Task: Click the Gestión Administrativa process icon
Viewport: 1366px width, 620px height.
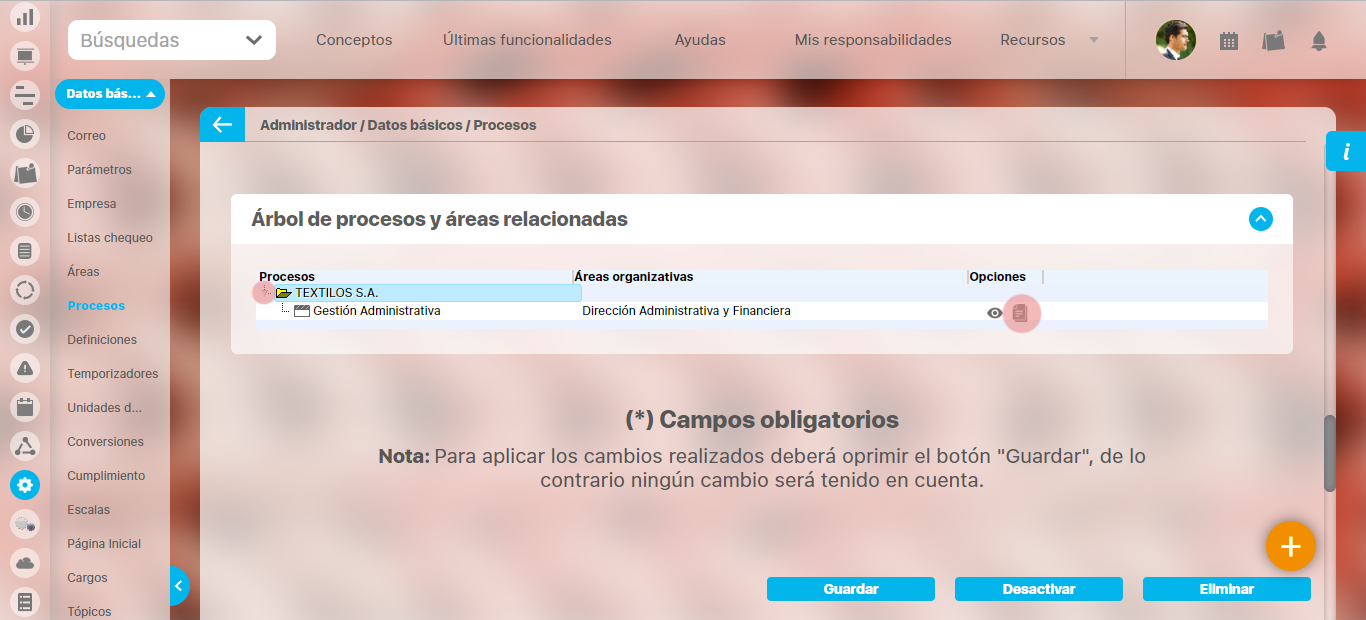Action: coord(301,311)
